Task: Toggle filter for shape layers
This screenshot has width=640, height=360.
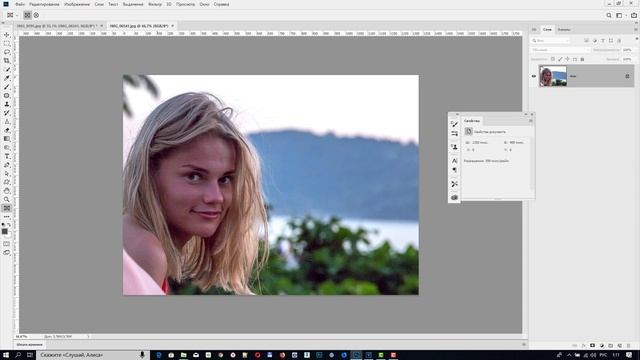Action: point(611,41)
